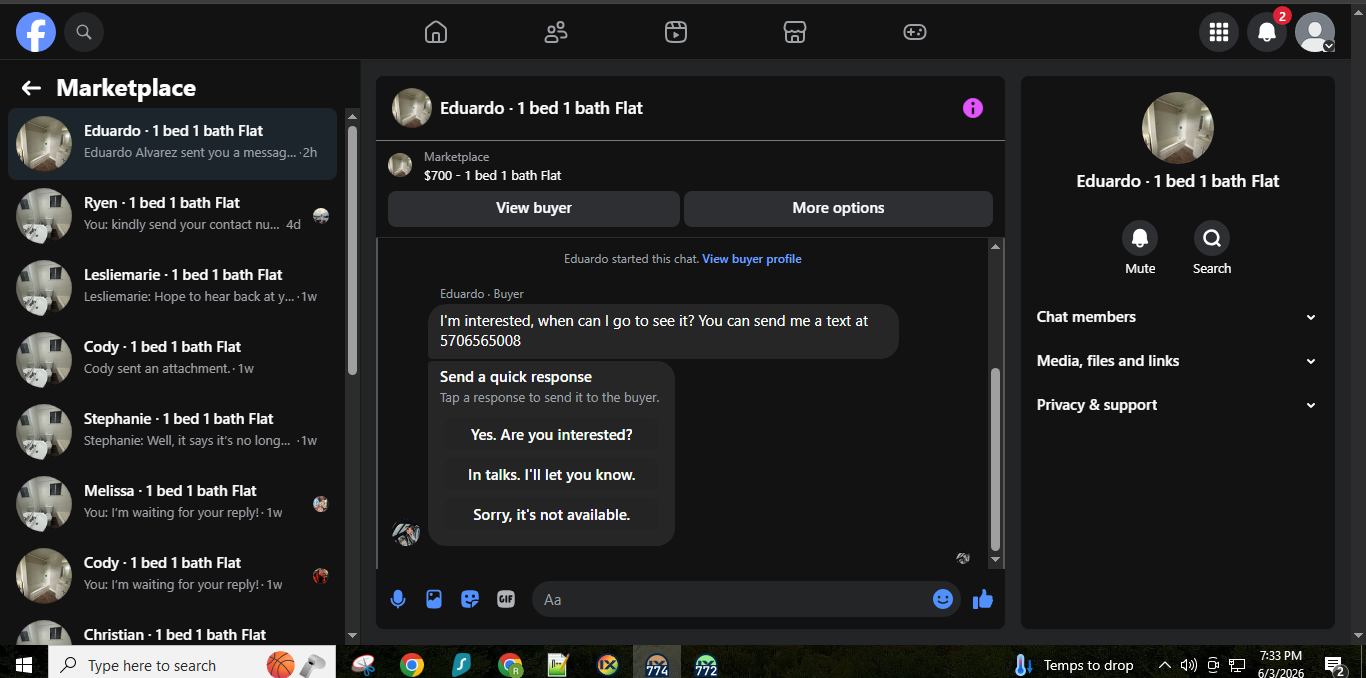Open the Lesliemarie conversation
Viewport: 1366px width, 678px height.
[x=172, y=288]
